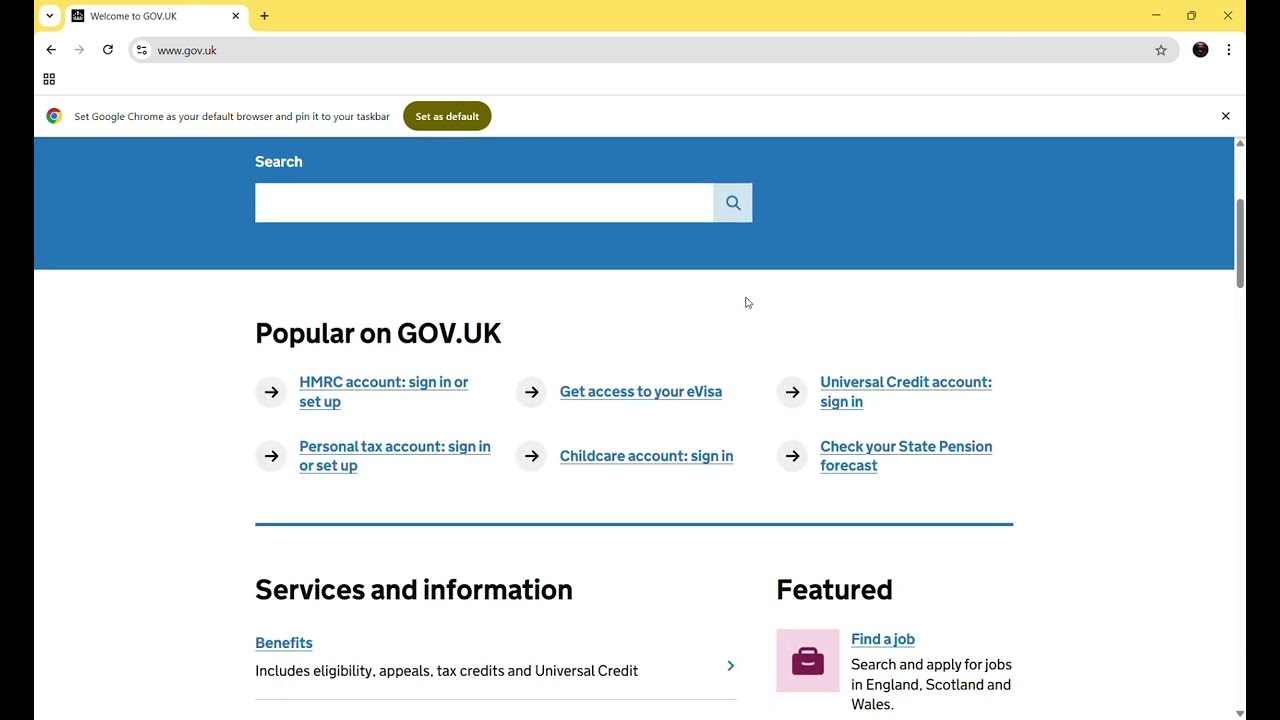Screen dimensions: 1280x720
Task: Open Check your State Pension forecast
Action: tap(906, 456)
